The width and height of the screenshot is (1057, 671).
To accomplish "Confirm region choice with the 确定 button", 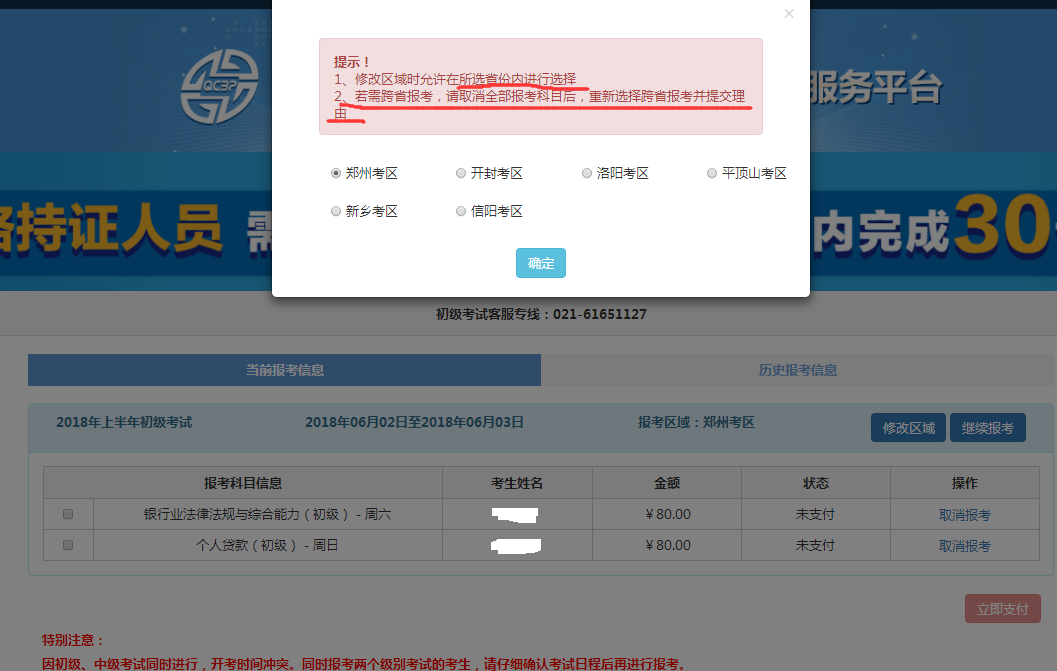I will pos(540,262).
